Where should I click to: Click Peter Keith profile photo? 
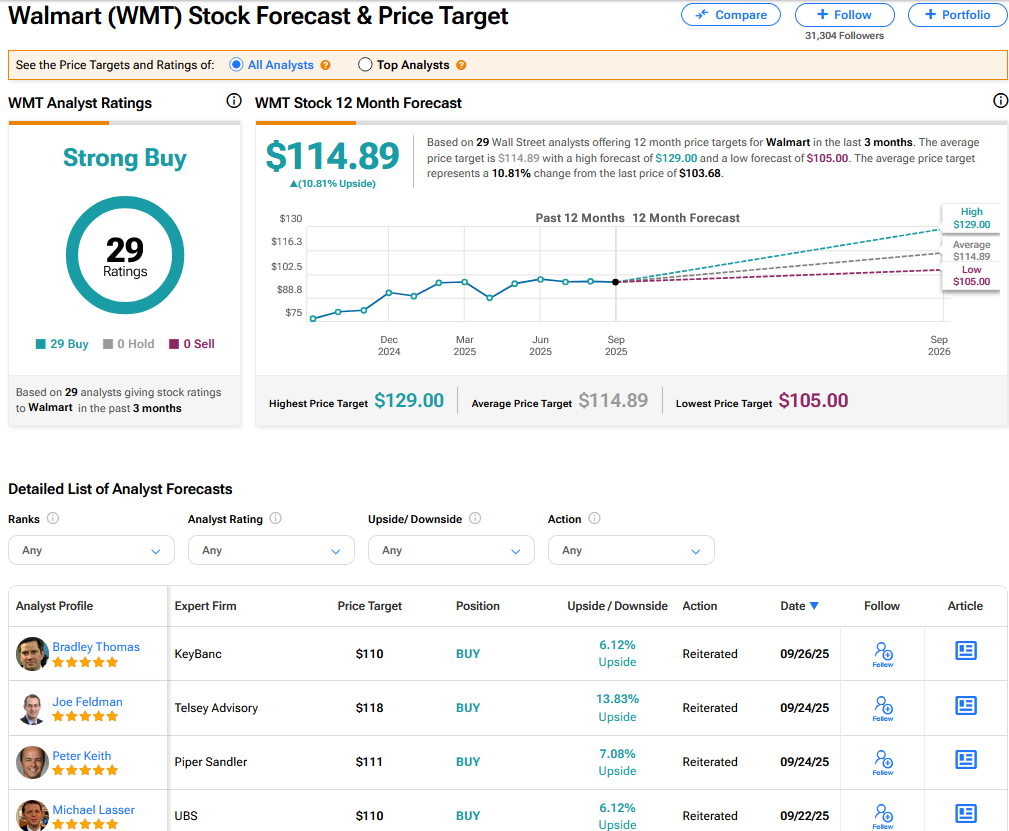(x=32, y=762)
